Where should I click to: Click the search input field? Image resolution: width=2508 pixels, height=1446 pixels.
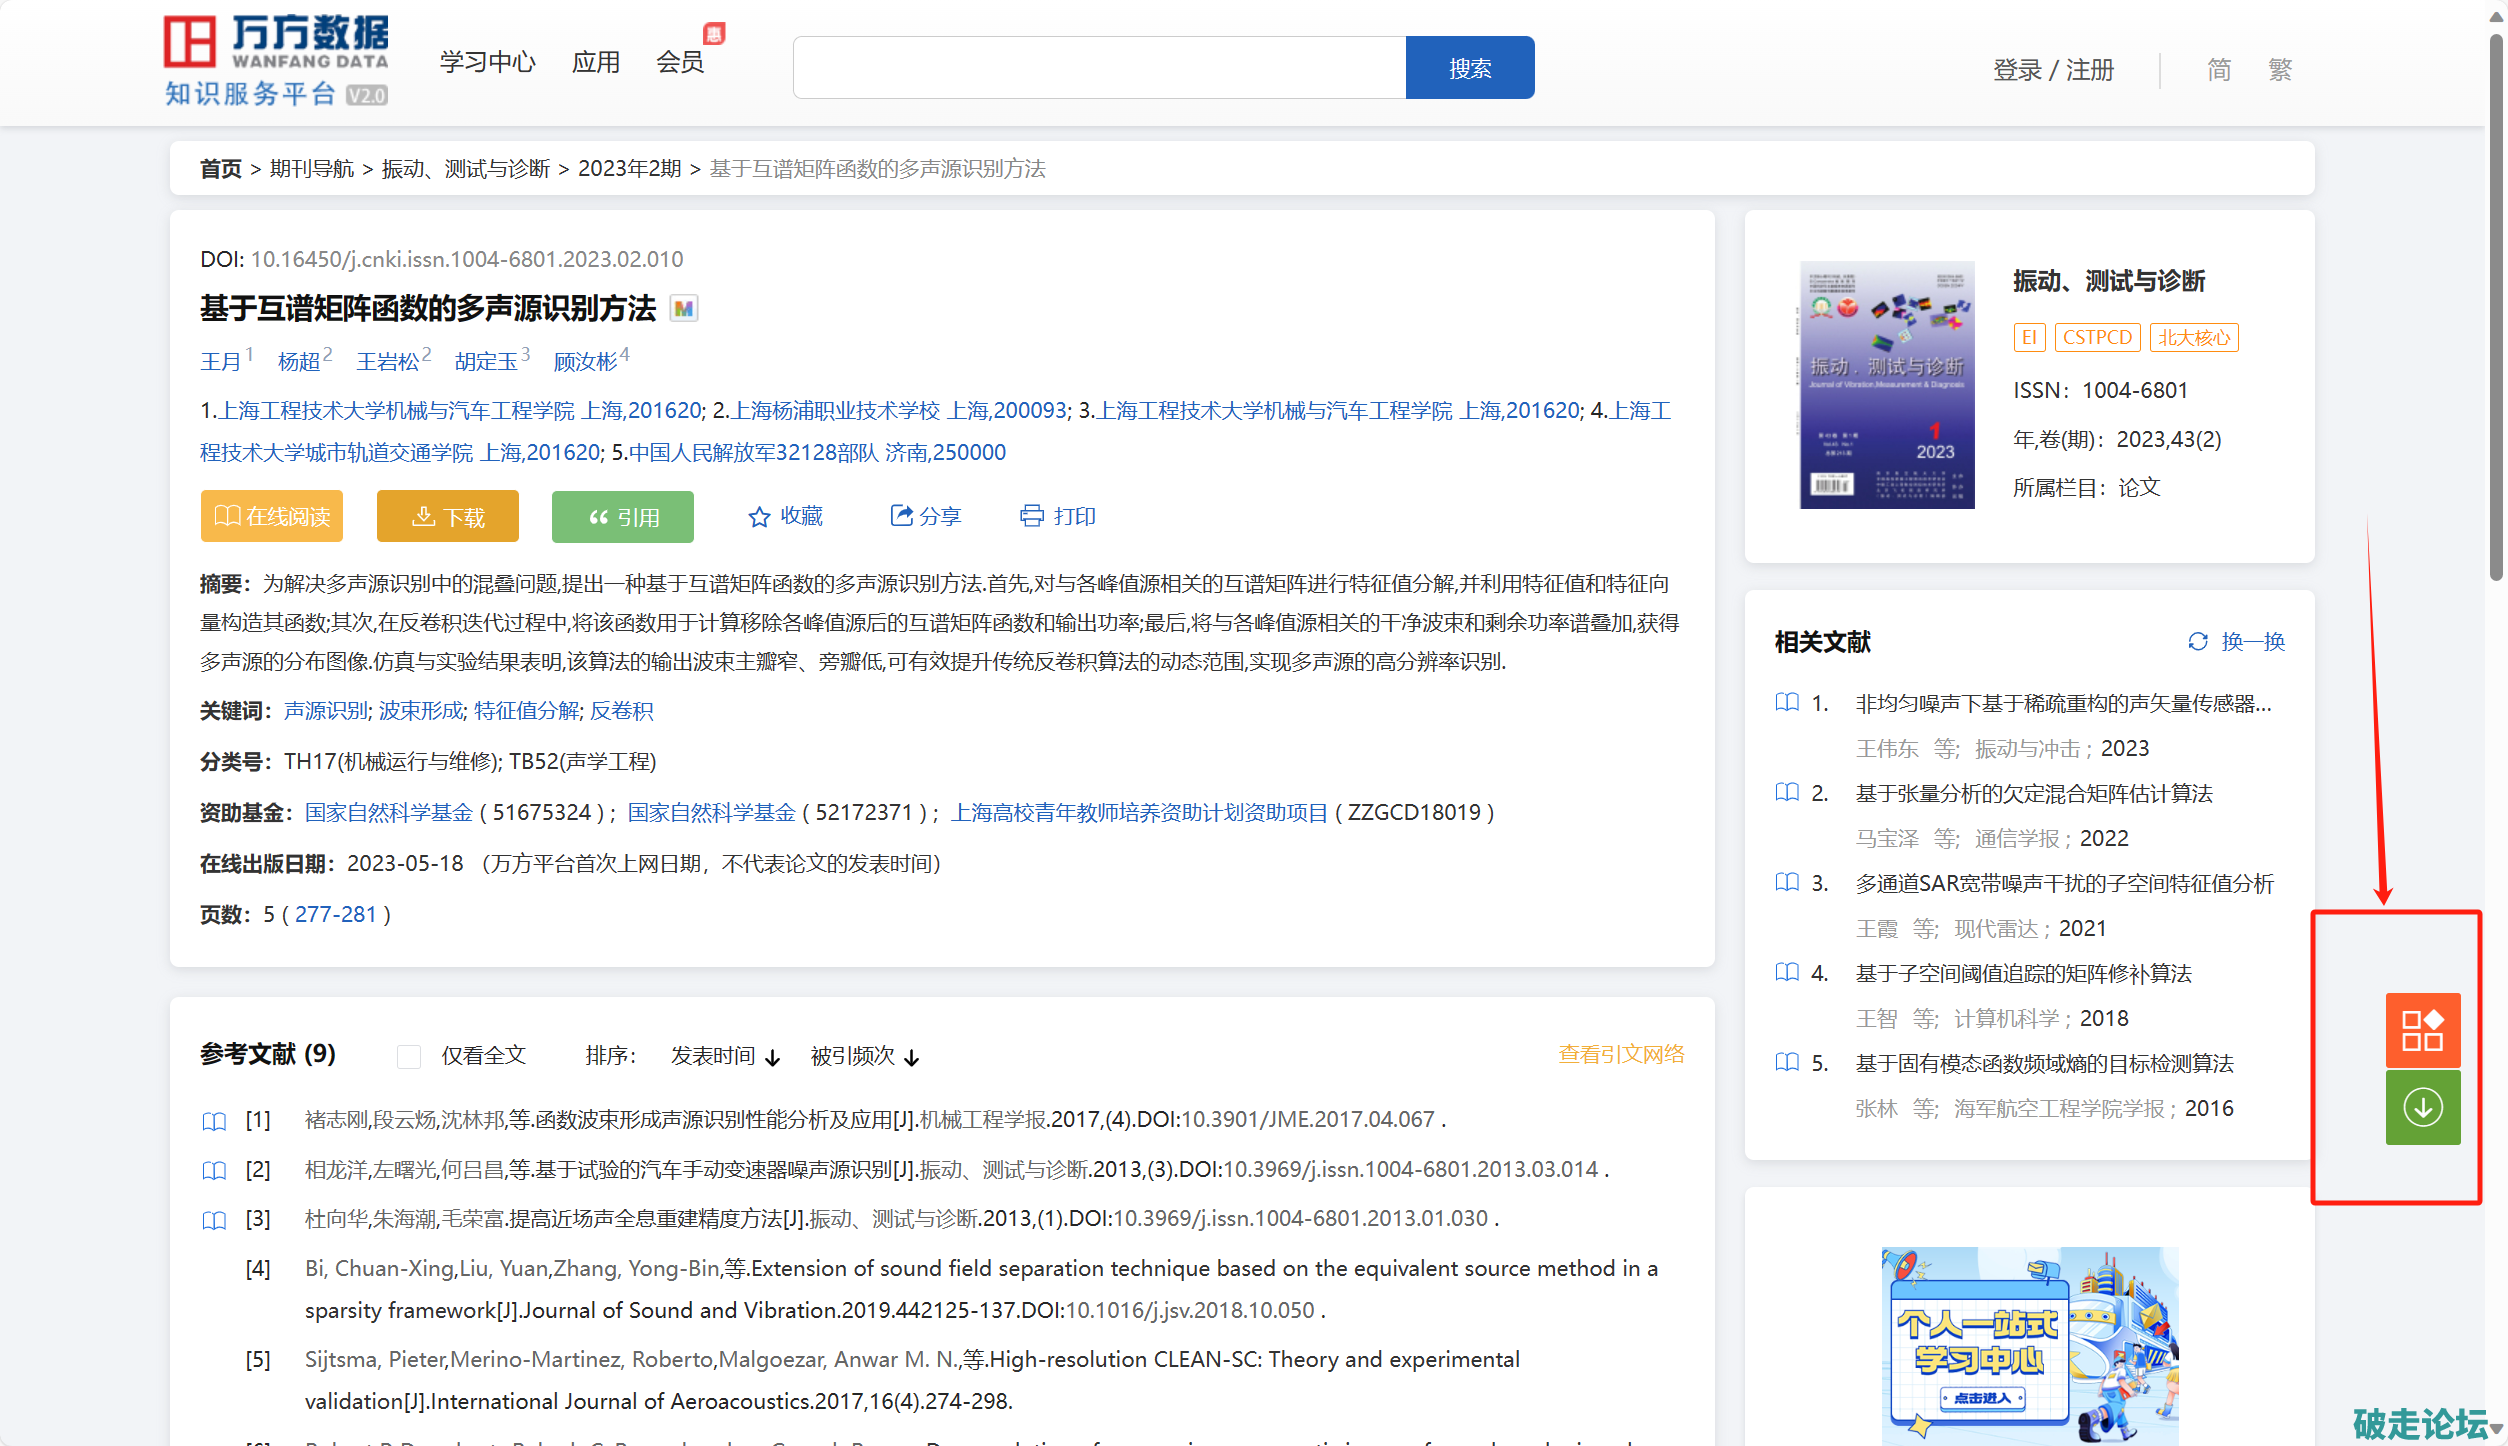1098,68
